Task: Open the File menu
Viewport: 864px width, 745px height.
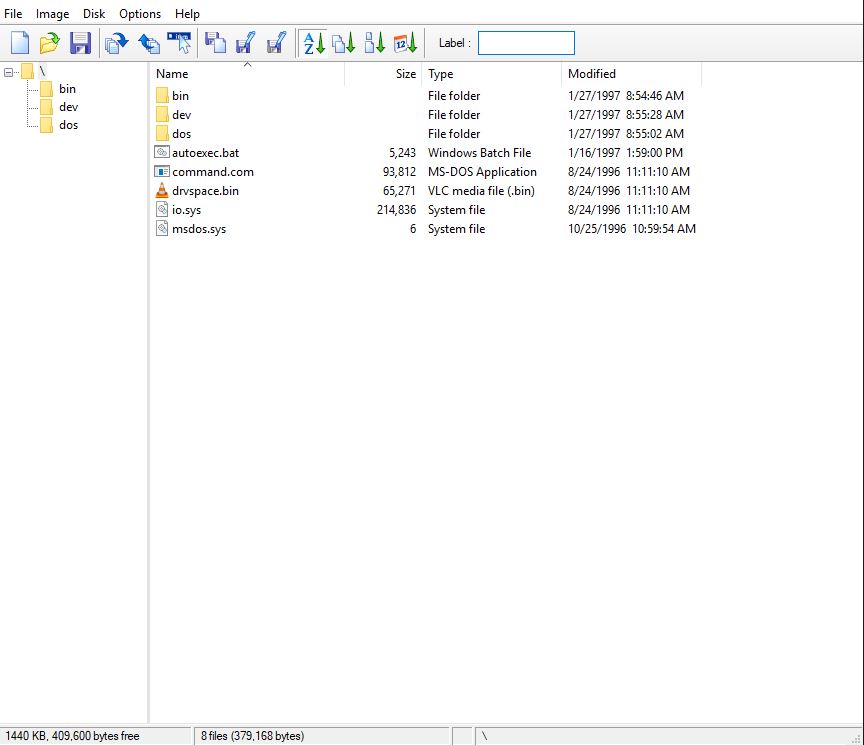Action: [13, 14]
